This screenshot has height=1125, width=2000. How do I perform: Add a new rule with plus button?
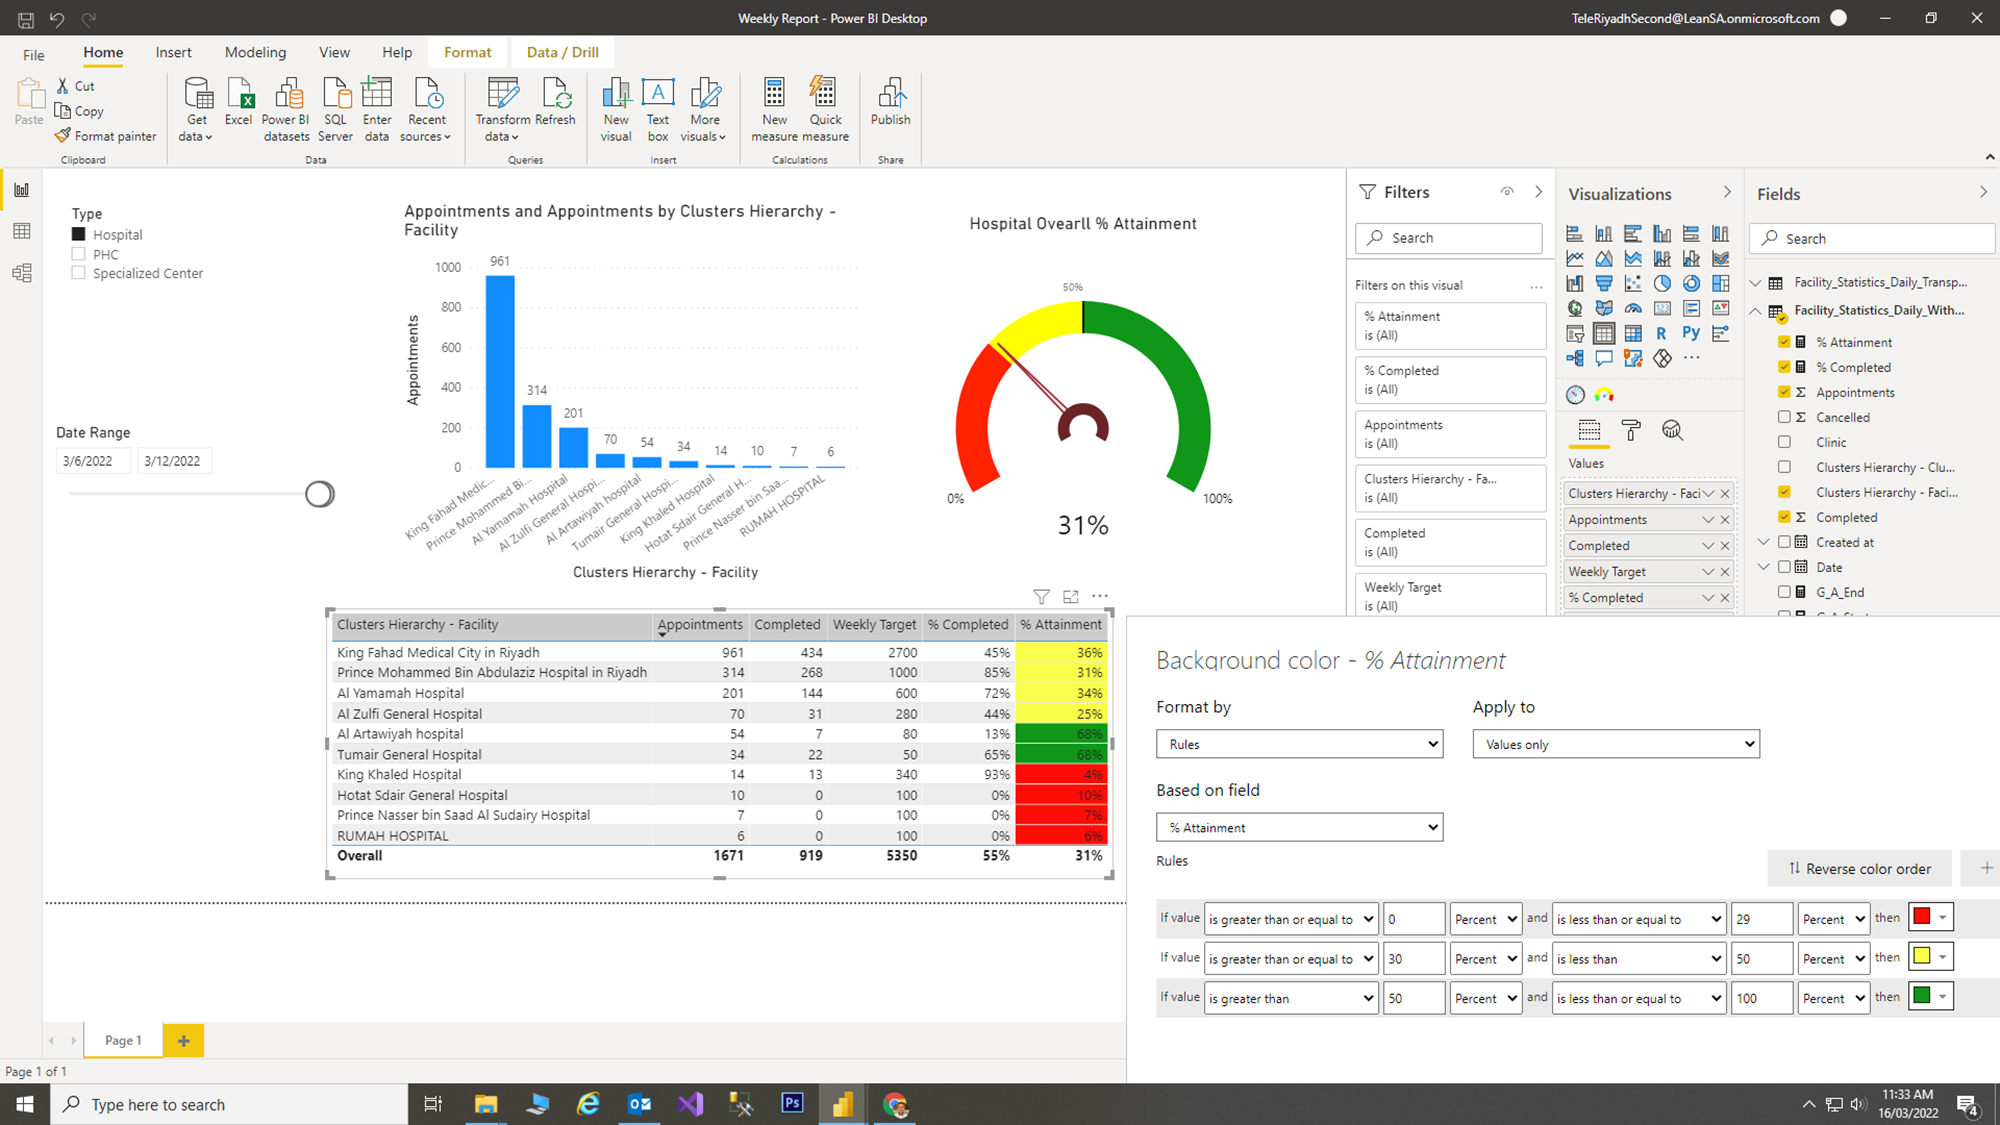[1986, 868]
